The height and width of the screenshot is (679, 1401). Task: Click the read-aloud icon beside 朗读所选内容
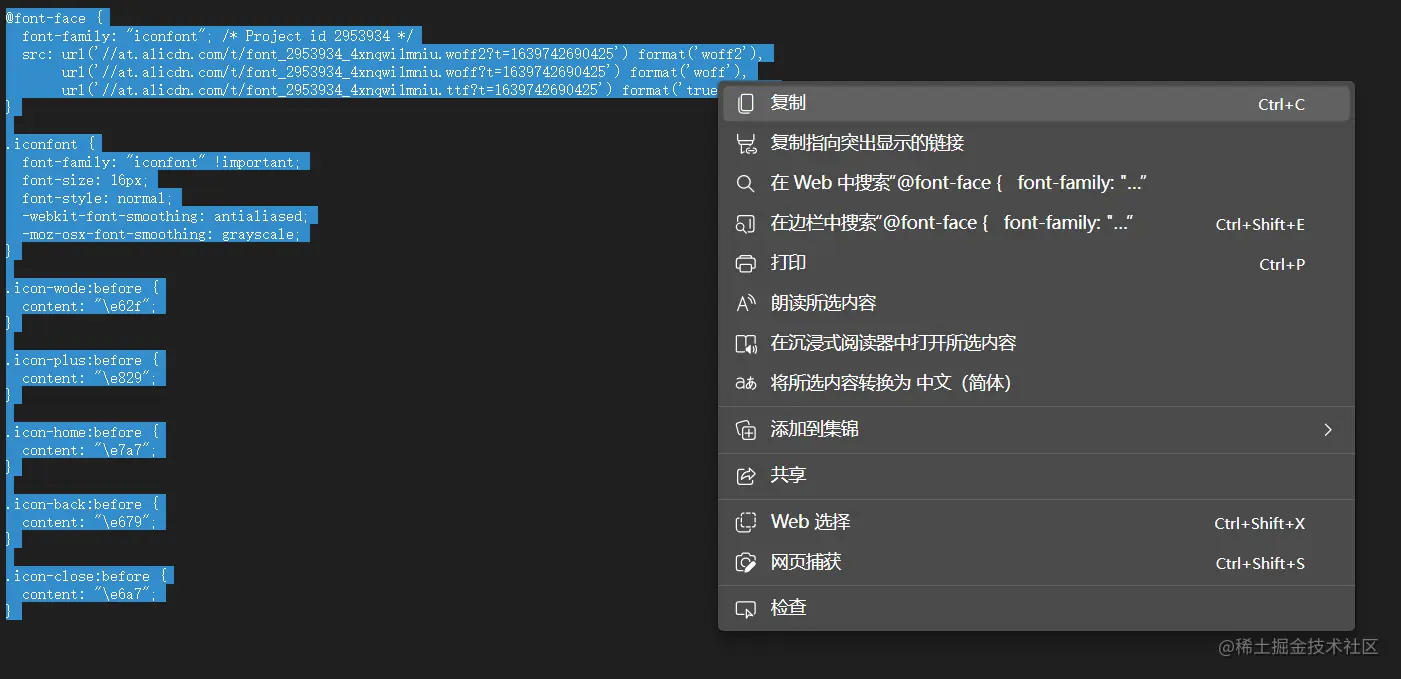tap(746, 304)
